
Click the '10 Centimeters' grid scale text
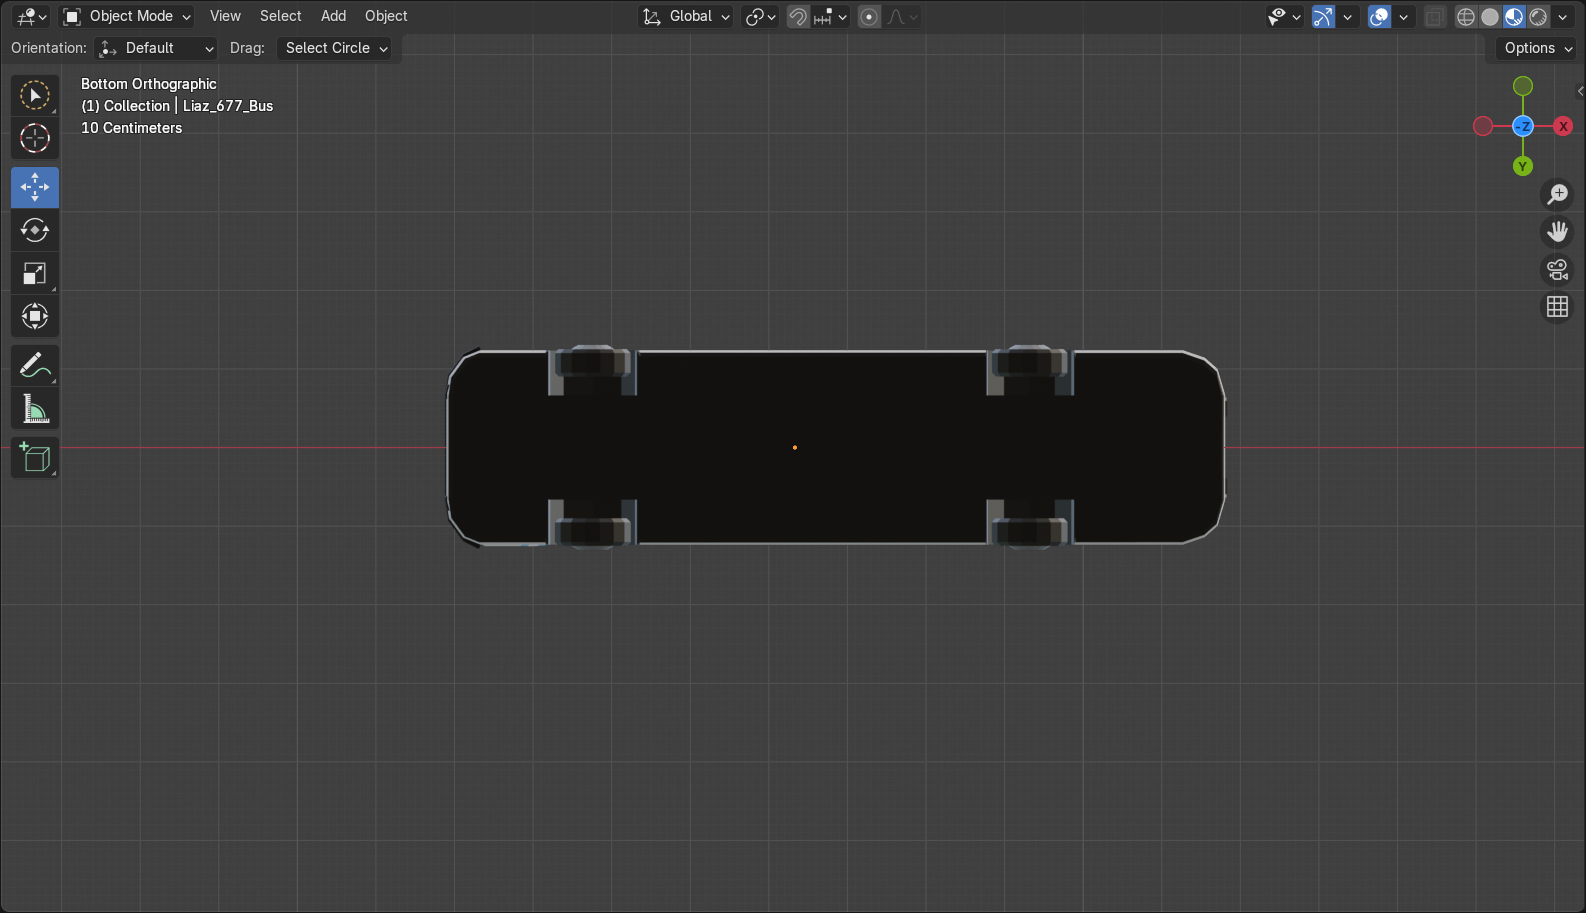click(132, 128)
